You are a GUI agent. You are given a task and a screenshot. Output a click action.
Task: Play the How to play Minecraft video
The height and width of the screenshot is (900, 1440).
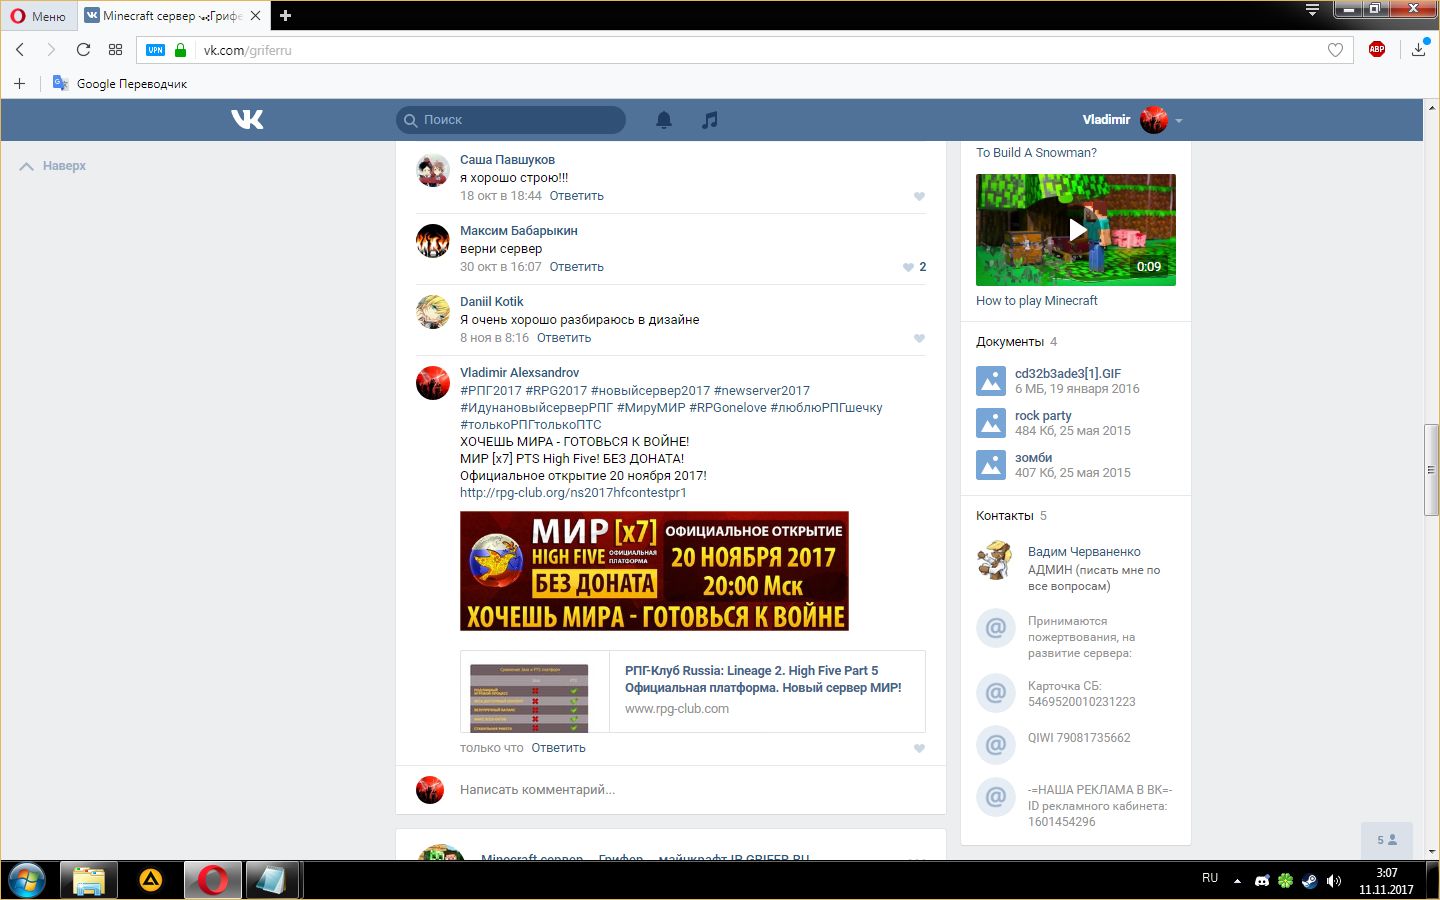1076,230
